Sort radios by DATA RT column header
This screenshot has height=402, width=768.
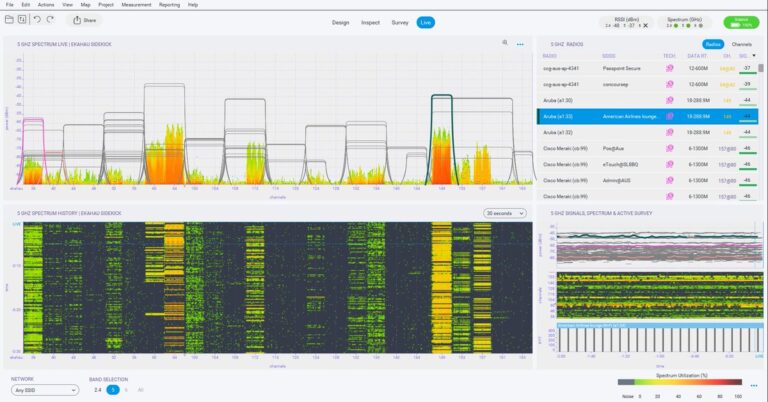[696, 56]
